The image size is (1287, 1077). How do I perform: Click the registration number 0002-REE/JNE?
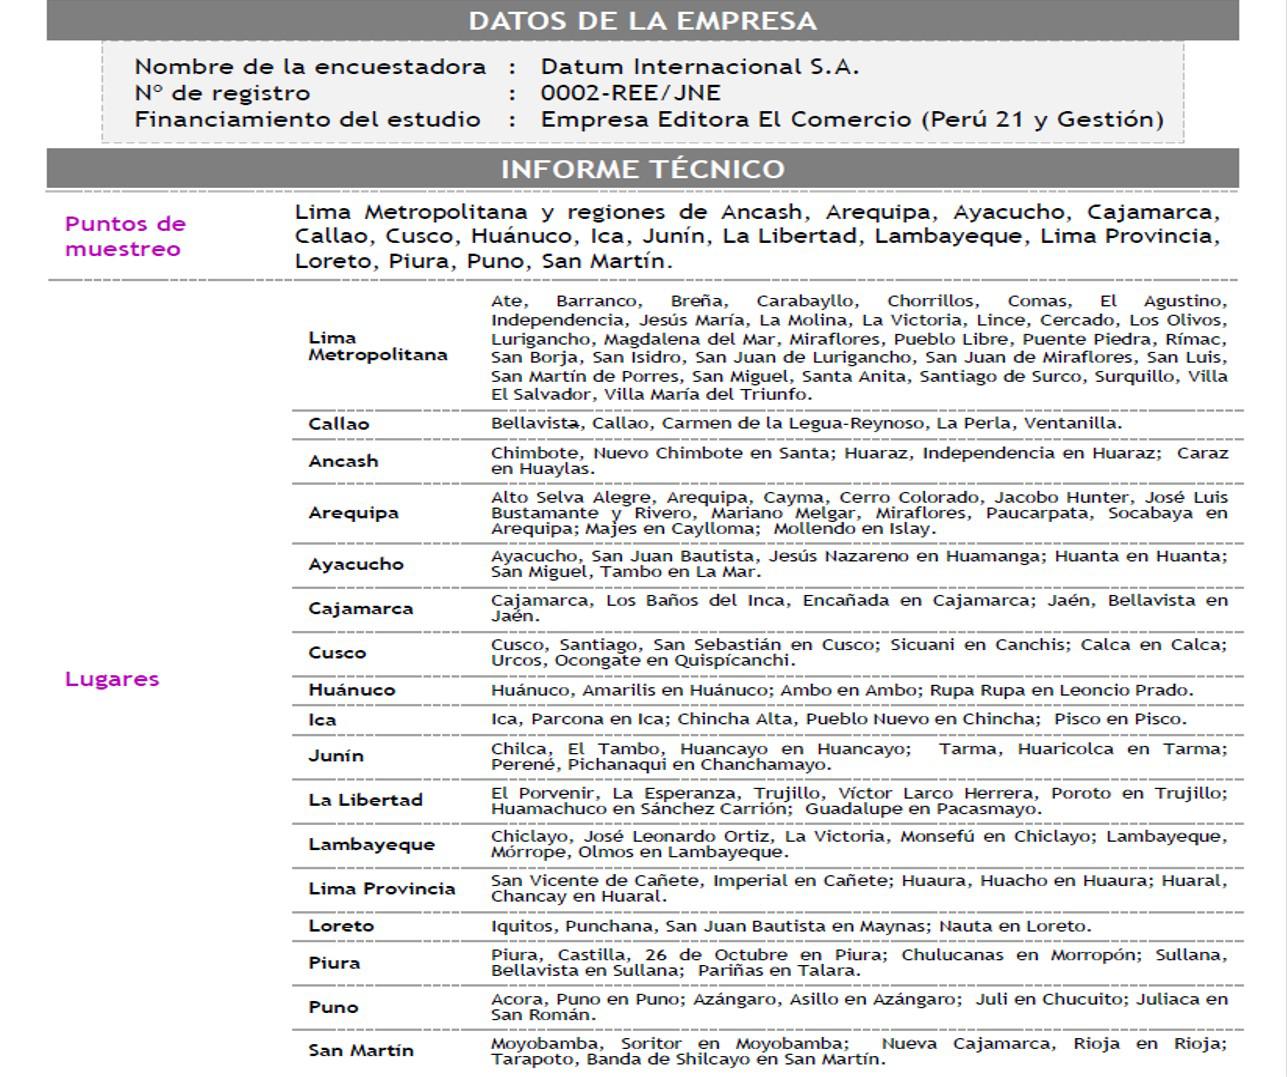pyautogui.click(x=630, y=93)
